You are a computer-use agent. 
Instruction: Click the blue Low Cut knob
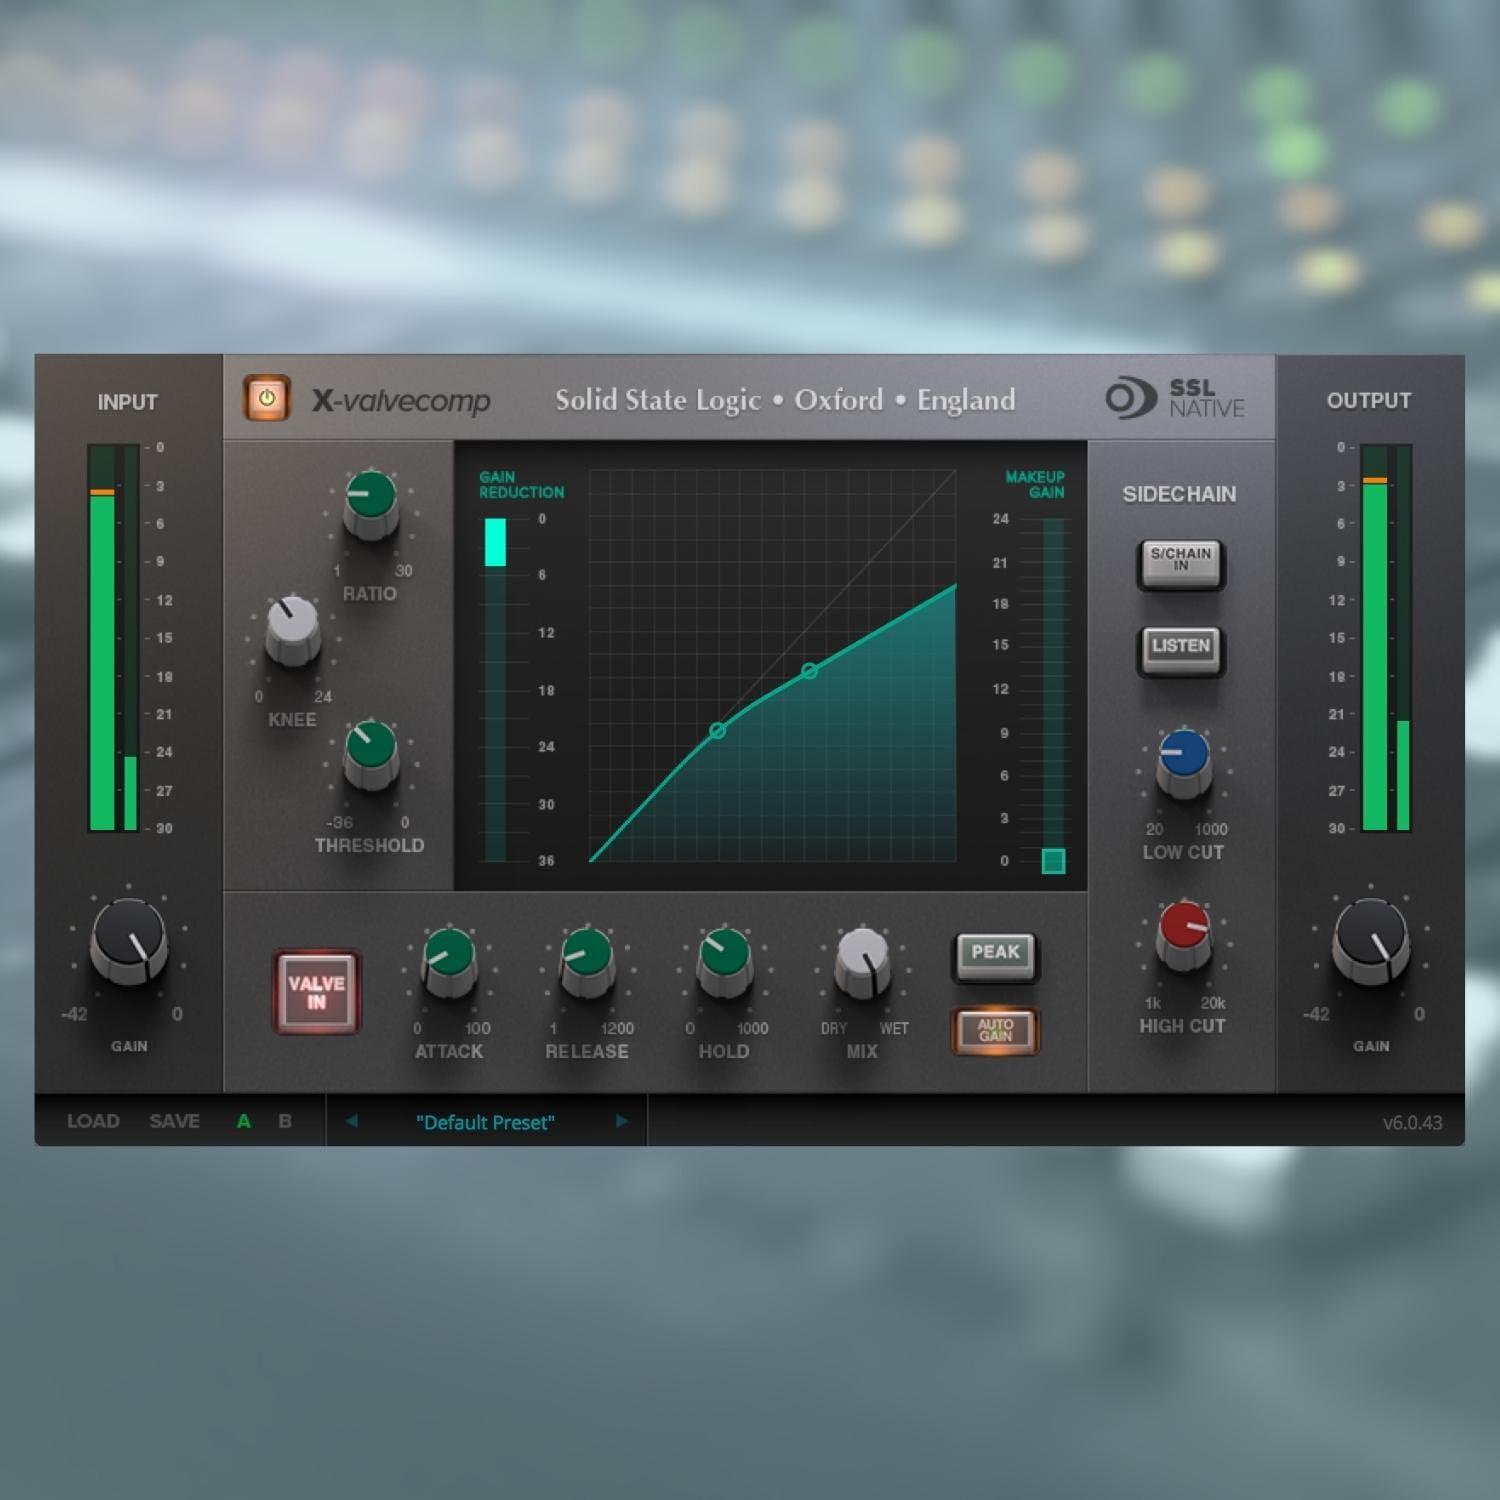[1184, 763]
